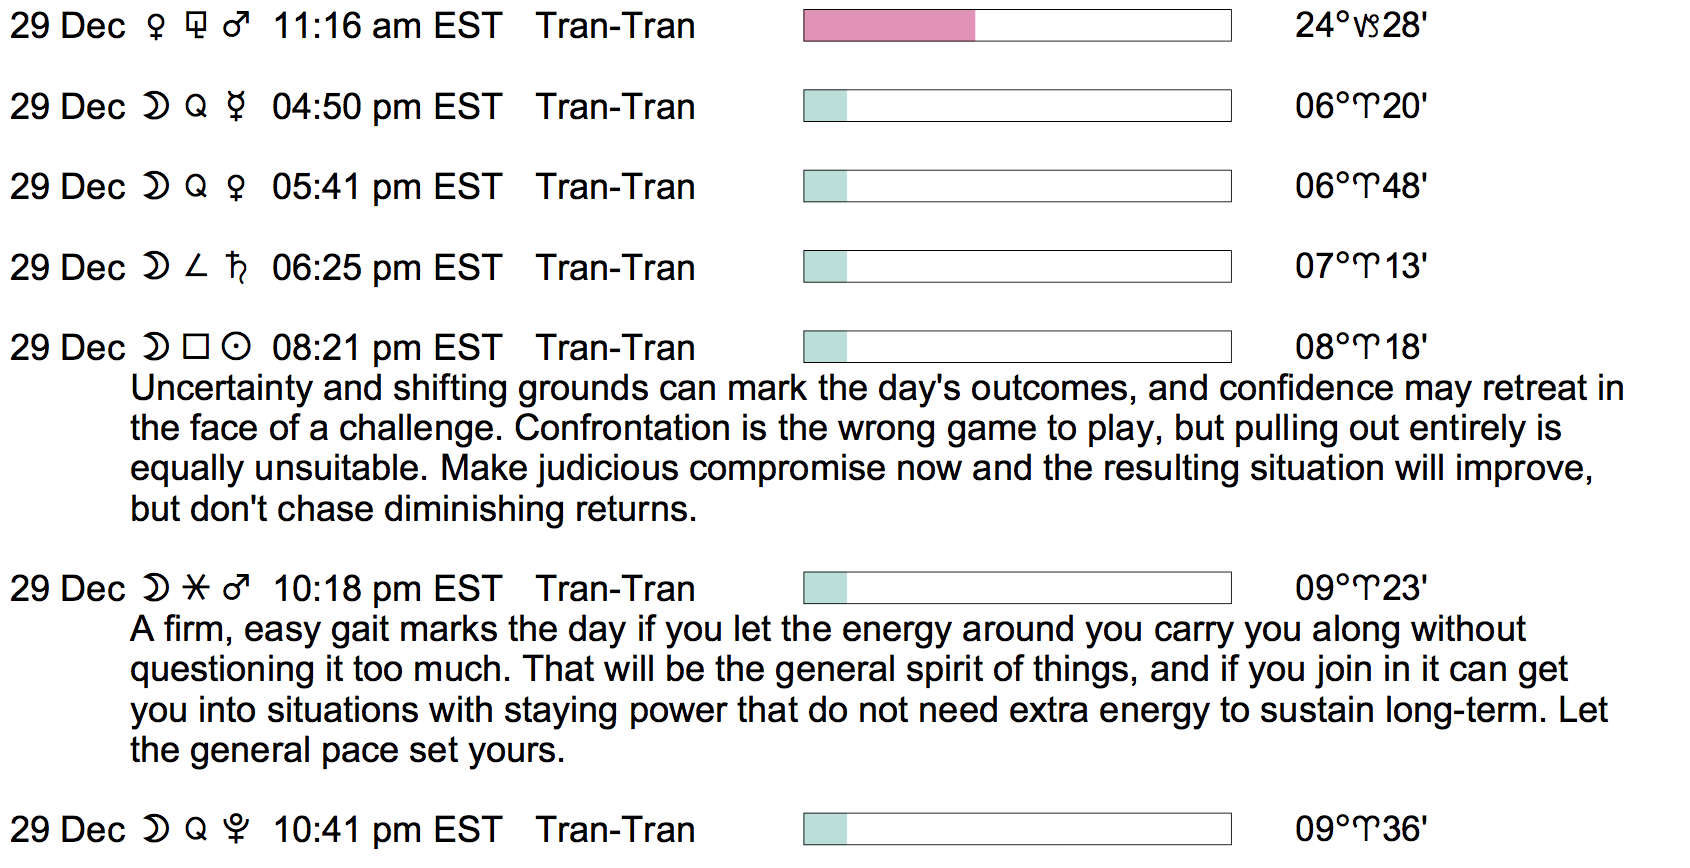Click the teal progress bar in the 10:41 pm row

pyautogui.click(x=826, y=829)
